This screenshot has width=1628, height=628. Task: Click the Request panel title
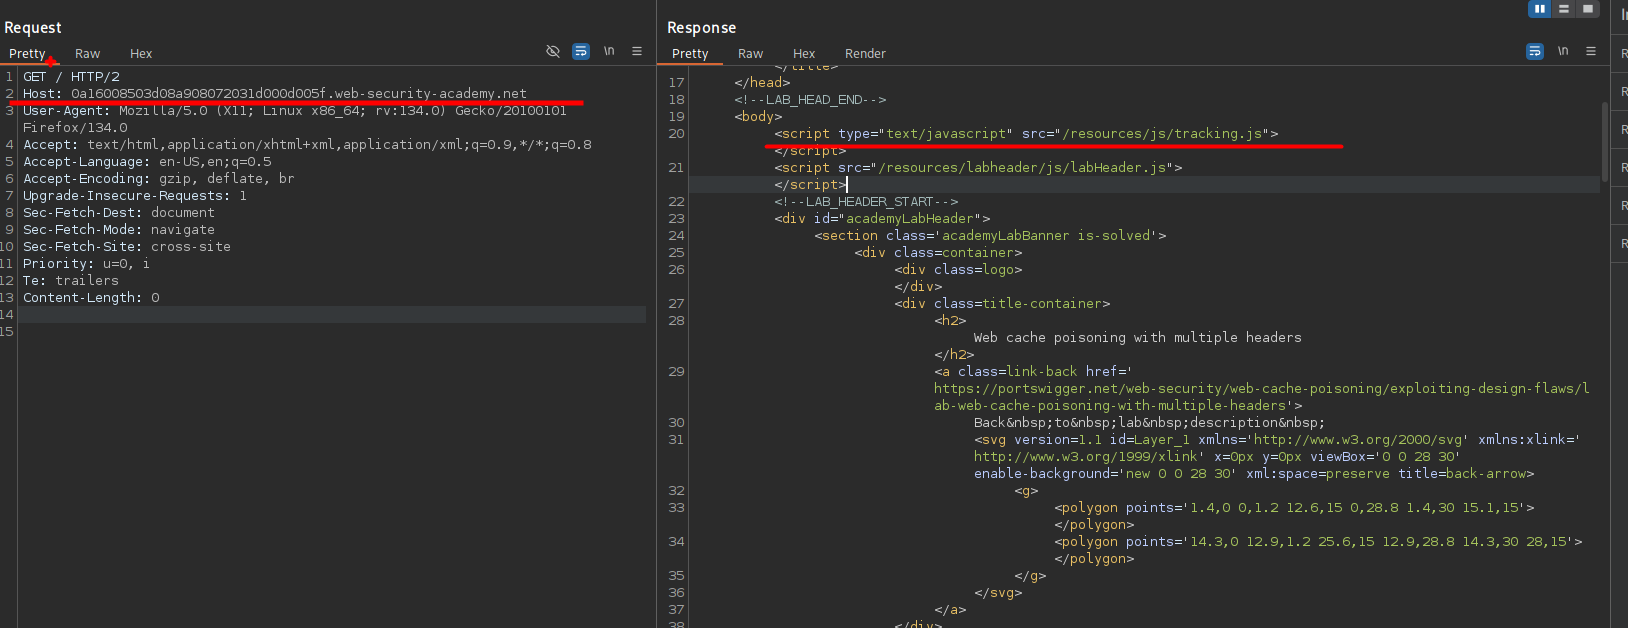pos(33,28)
